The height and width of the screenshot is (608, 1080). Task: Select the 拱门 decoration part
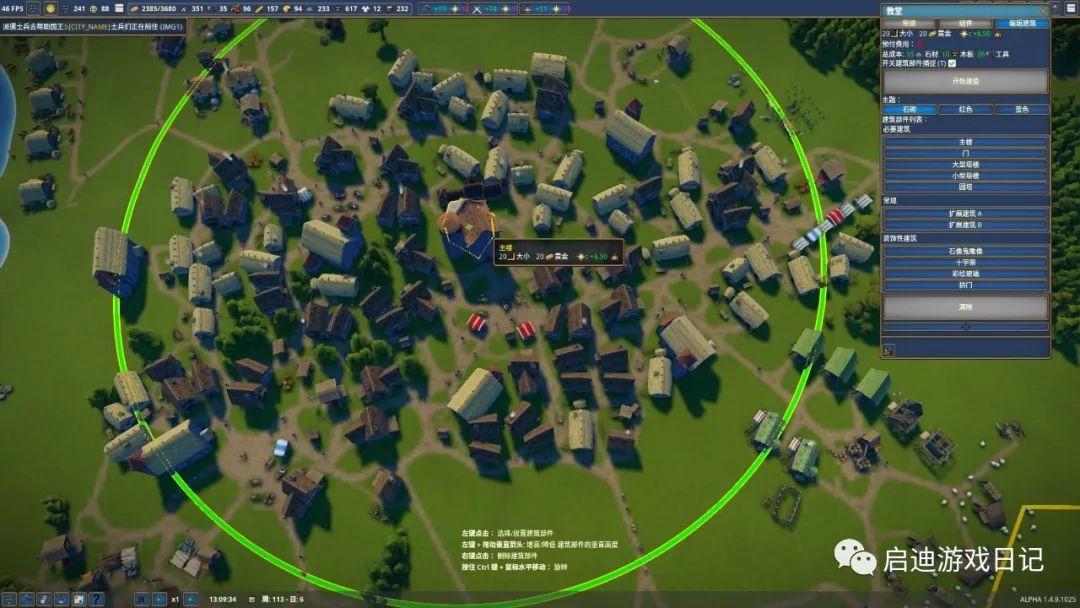(966, 284)
